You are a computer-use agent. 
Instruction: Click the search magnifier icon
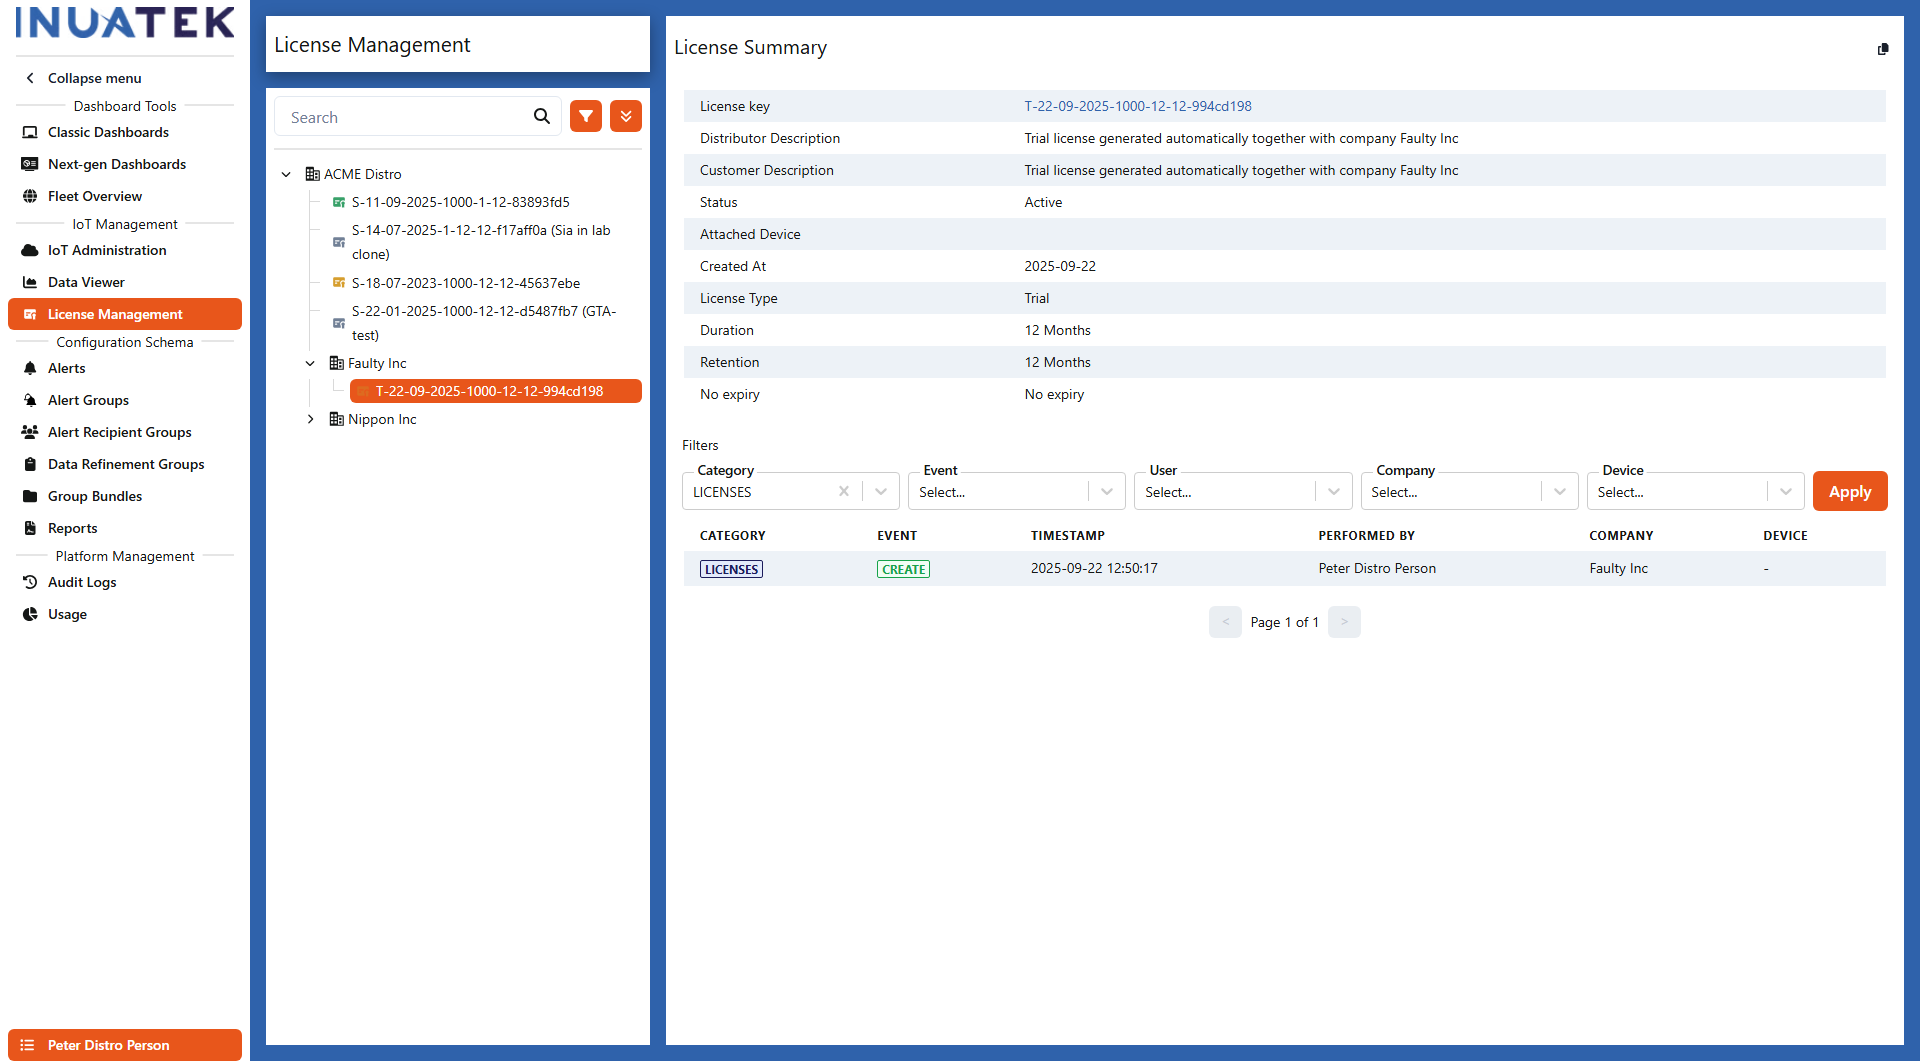(541, 116)
